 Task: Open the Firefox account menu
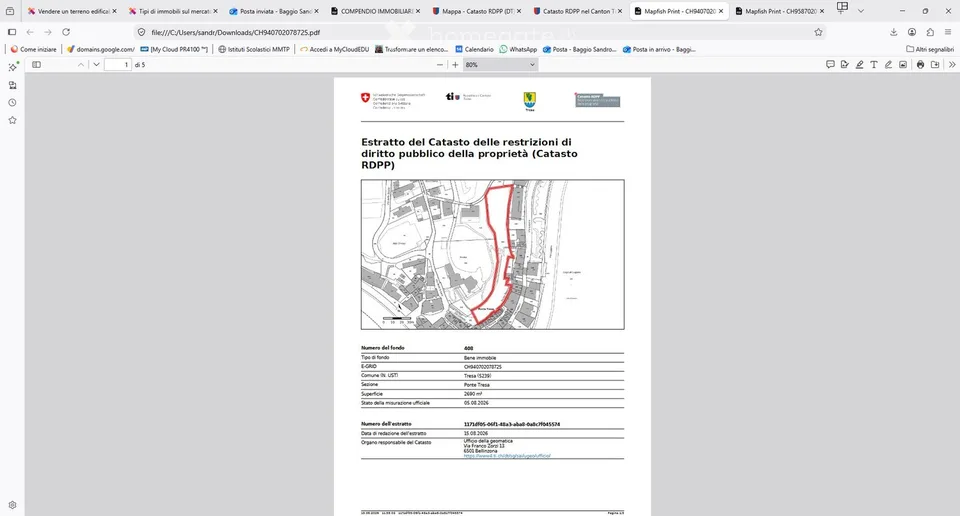[x=912, y=32]
